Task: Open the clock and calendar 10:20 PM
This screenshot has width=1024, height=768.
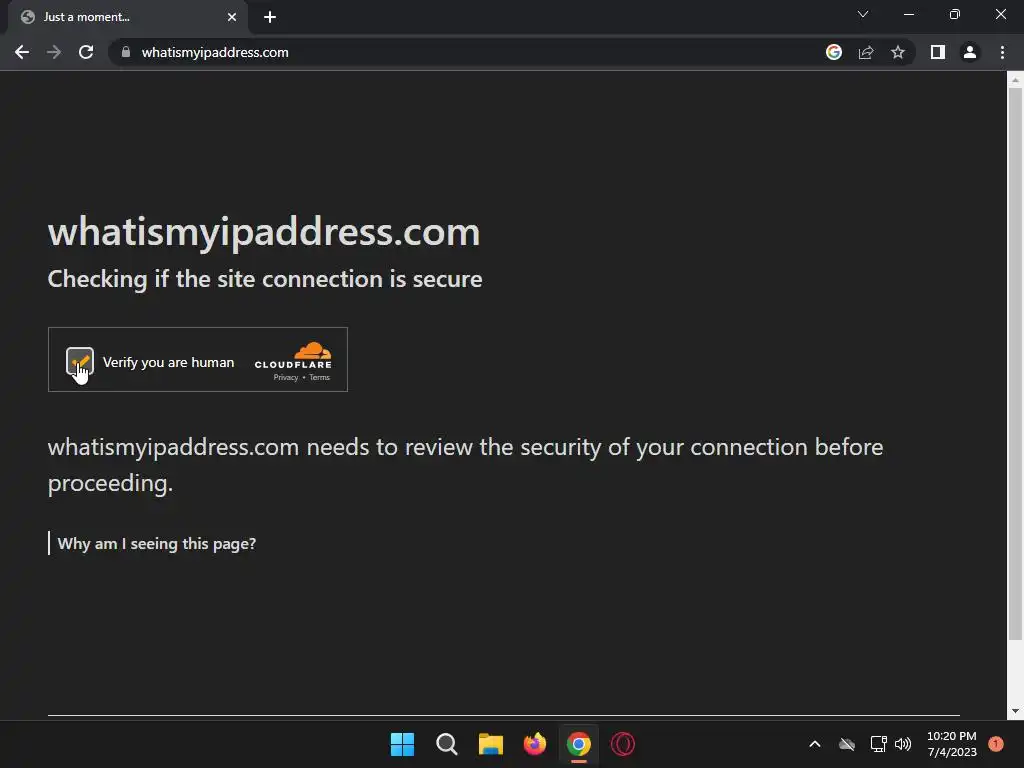Action: 952,744
